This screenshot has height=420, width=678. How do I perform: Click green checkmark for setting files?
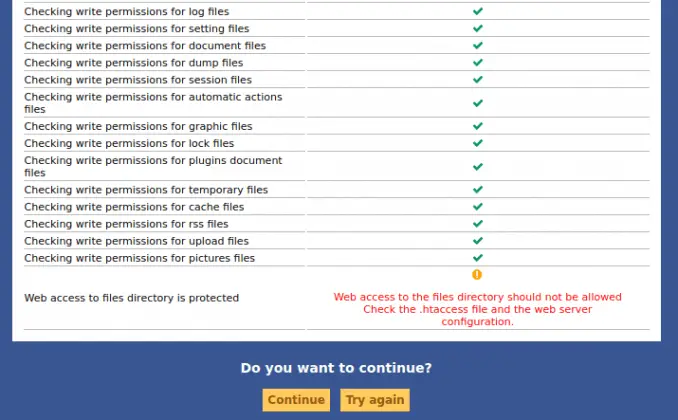tap(478, 29)
